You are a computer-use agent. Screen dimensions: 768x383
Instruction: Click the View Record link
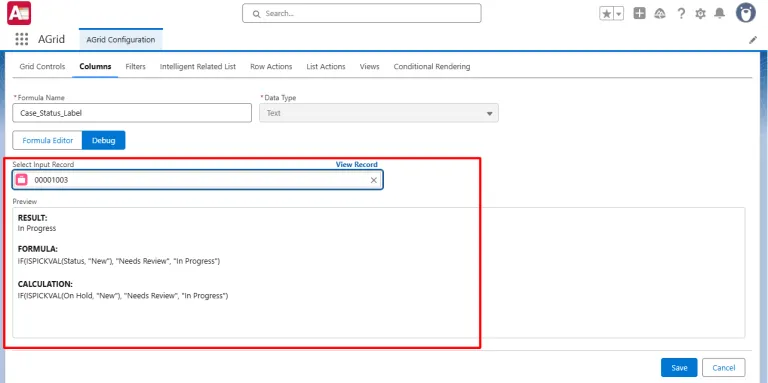click(x=357, y=165)
